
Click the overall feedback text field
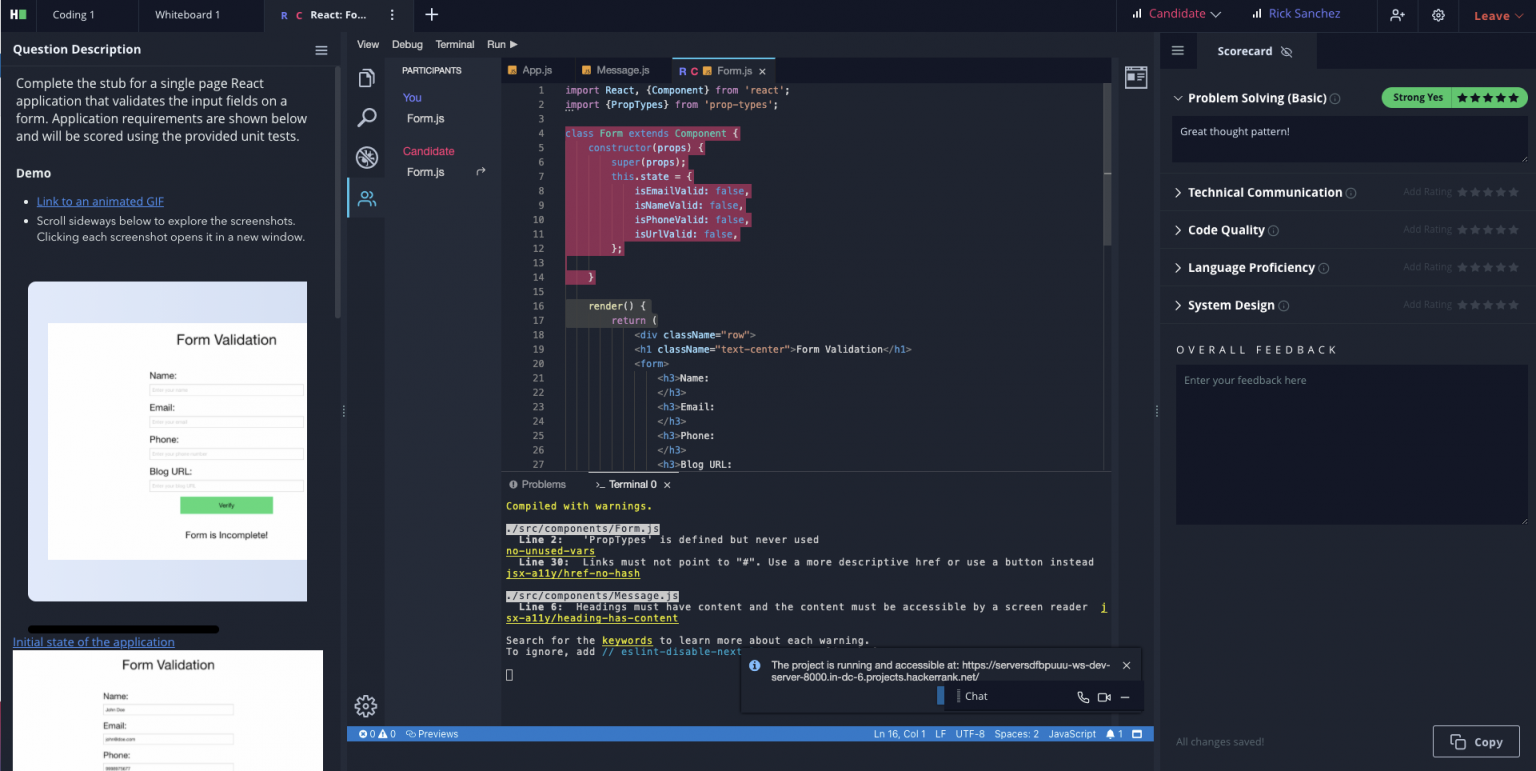1351,445
